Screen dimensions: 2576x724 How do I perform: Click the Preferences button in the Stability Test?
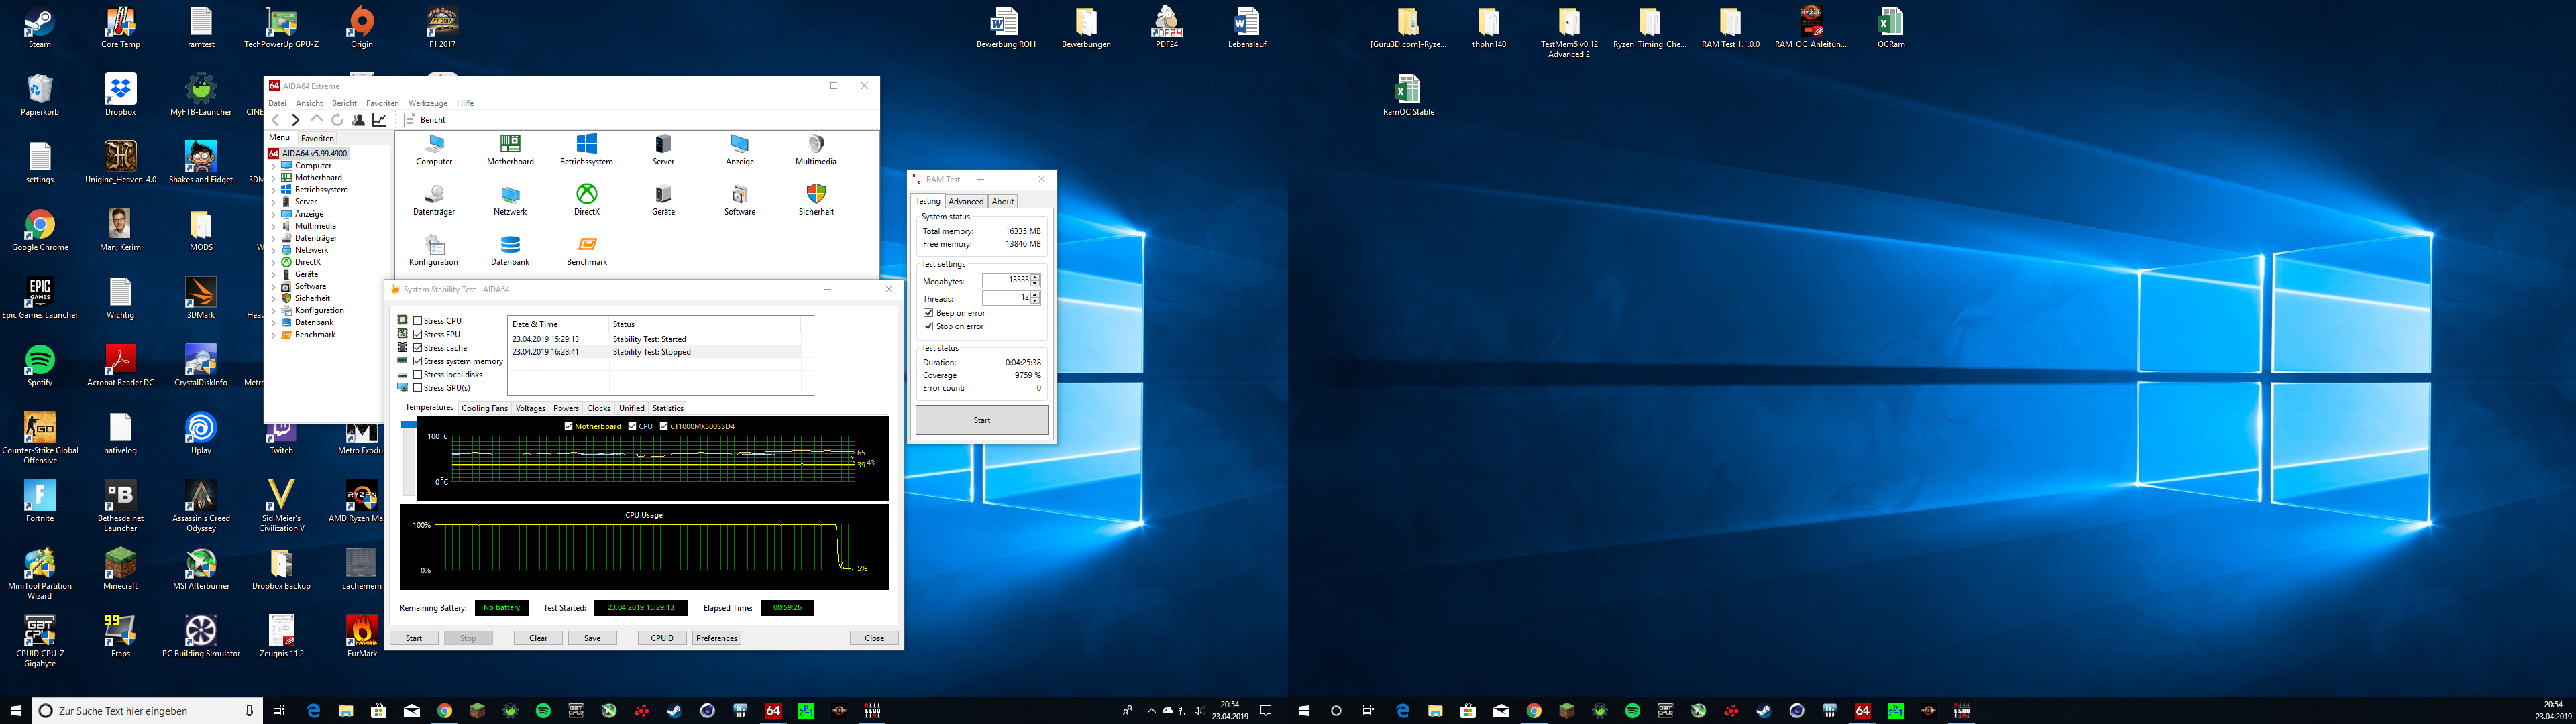[716, 638]
